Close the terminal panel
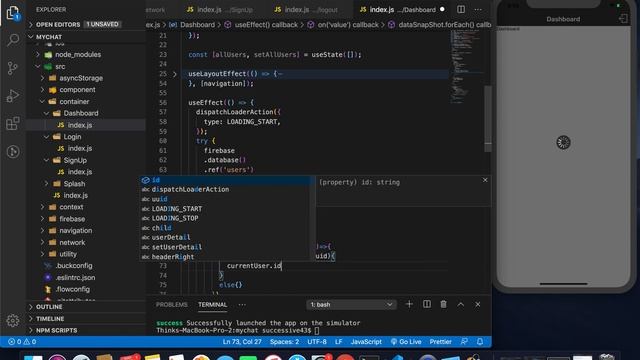640x360 pixels. point(478,304)
